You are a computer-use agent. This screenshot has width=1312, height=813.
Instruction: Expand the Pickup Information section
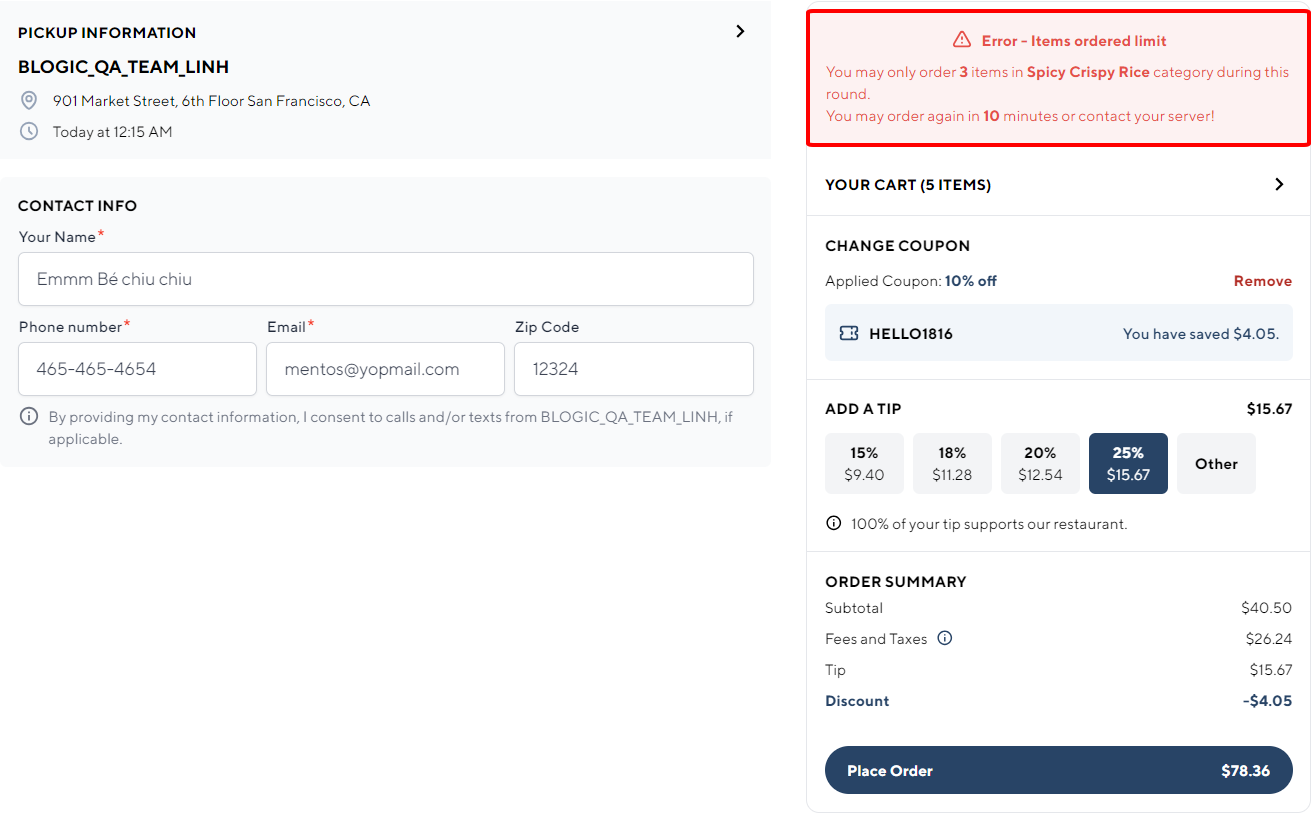pyautogui.click(x=739, y=31)
